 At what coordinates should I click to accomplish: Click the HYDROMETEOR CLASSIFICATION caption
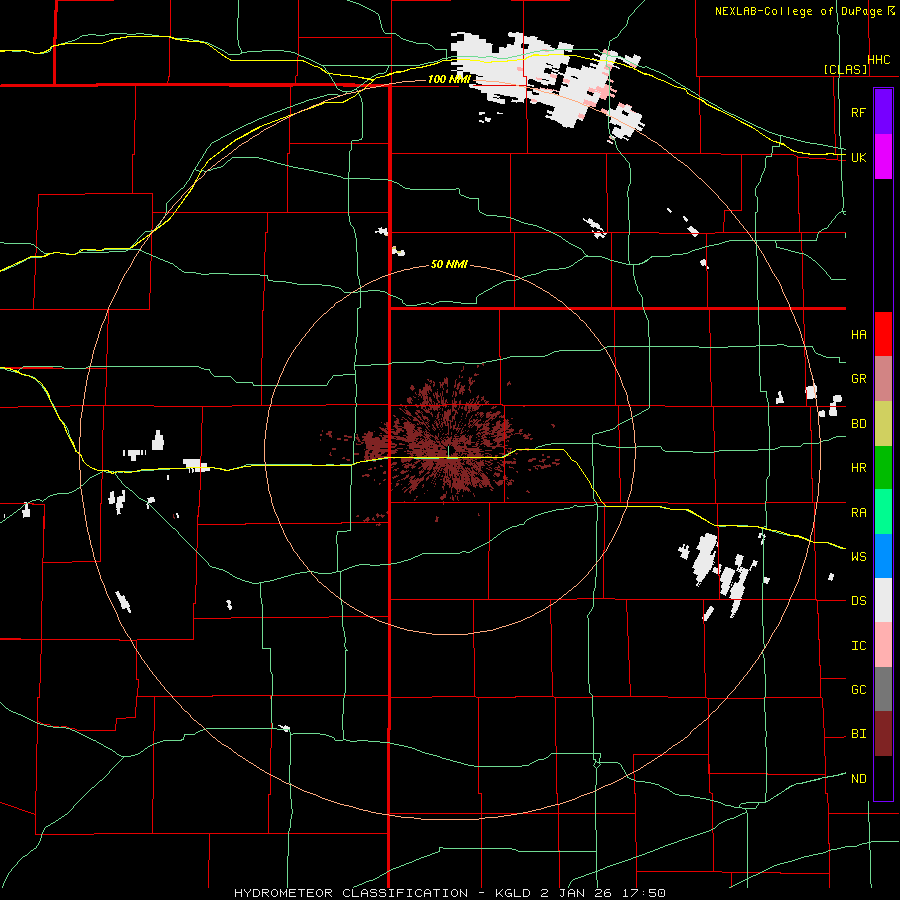click(351, 893)
